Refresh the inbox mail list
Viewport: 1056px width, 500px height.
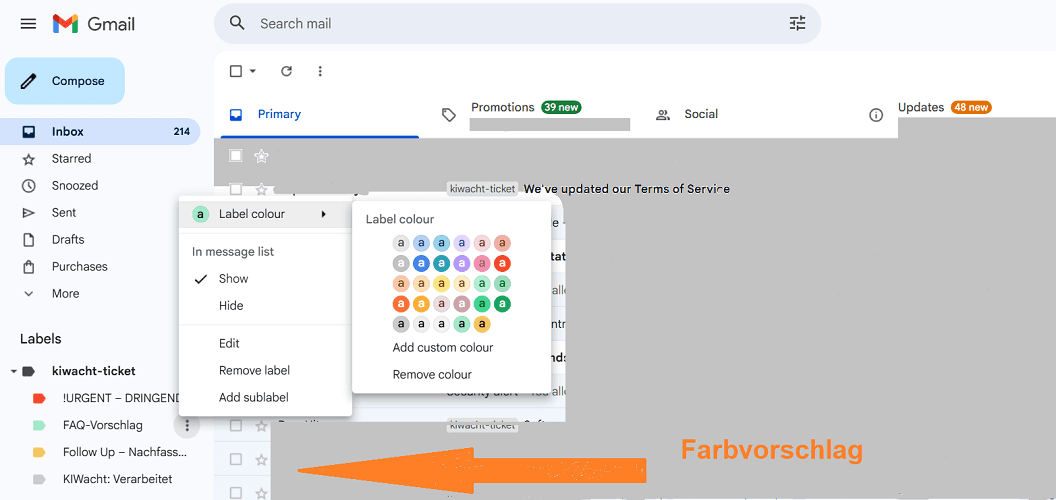[x=286, y=71]
